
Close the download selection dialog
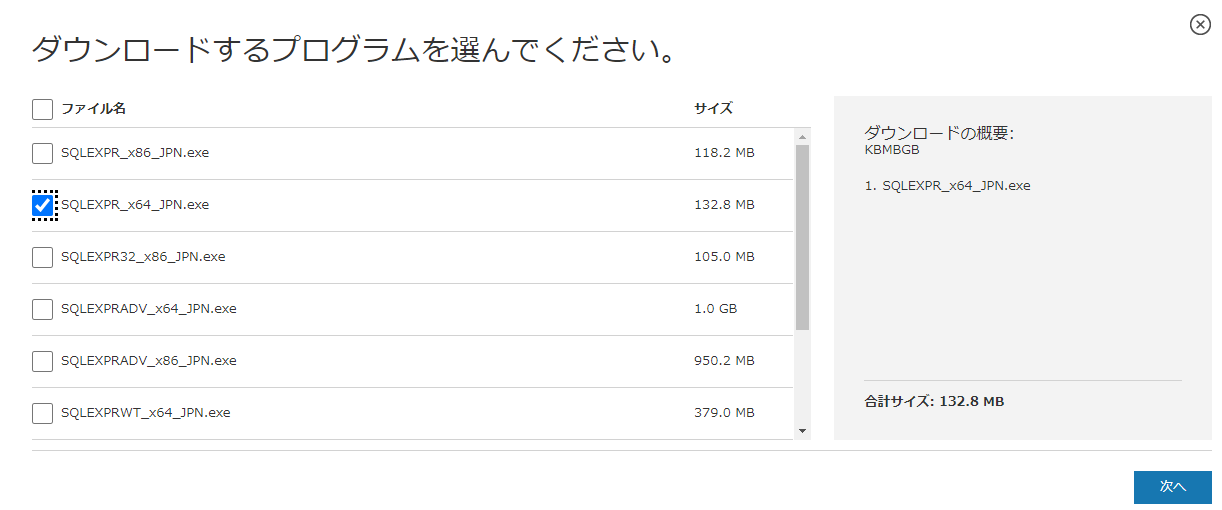pyautogui.click(x=1200, y=25)
